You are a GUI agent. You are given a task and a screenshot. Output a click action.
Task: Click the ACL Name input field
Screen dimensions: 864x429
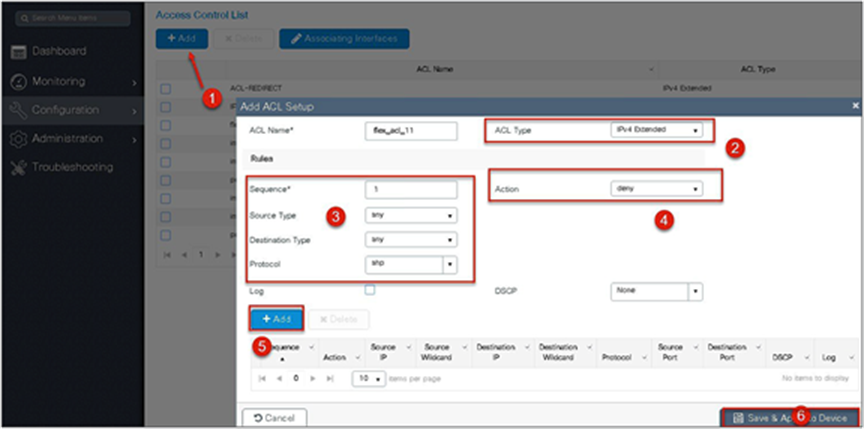tap(411, 131)
